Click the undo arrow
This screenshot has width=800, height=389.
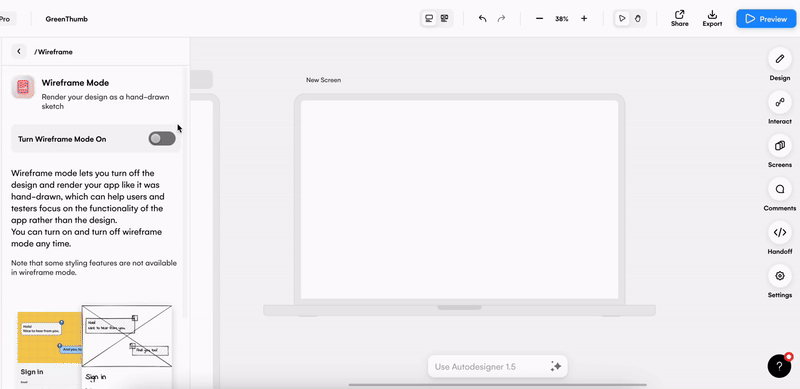click(483, 19)
